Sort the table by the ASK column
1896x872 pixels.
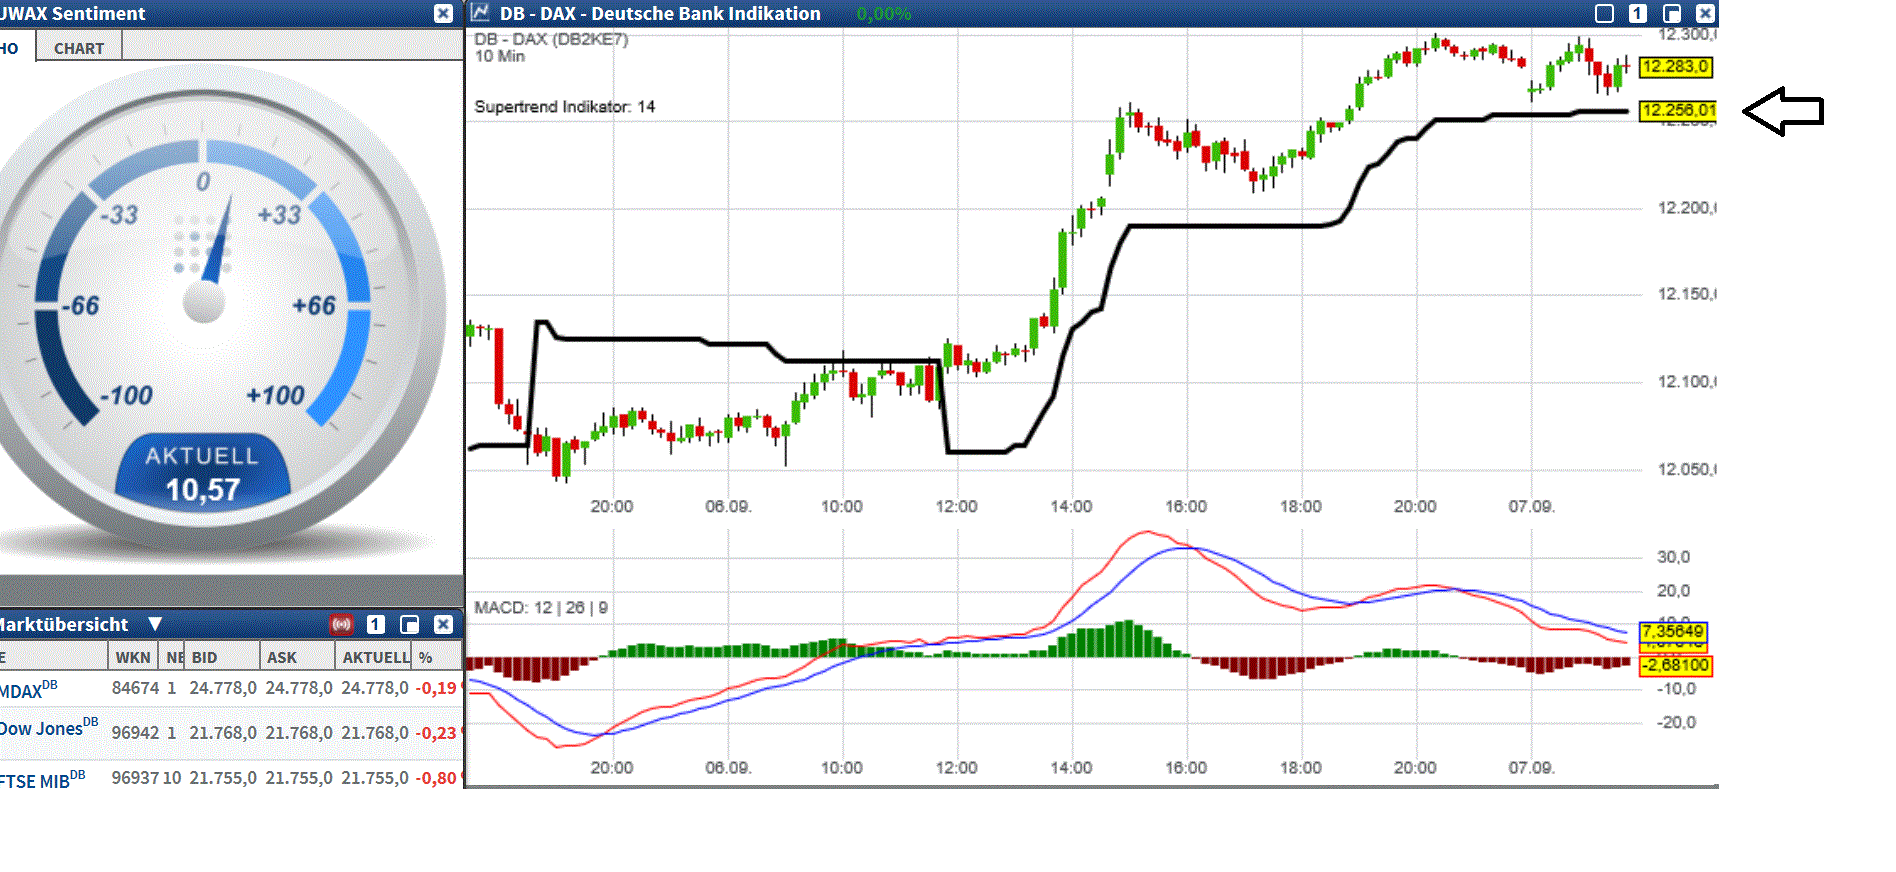click(298, 657)
